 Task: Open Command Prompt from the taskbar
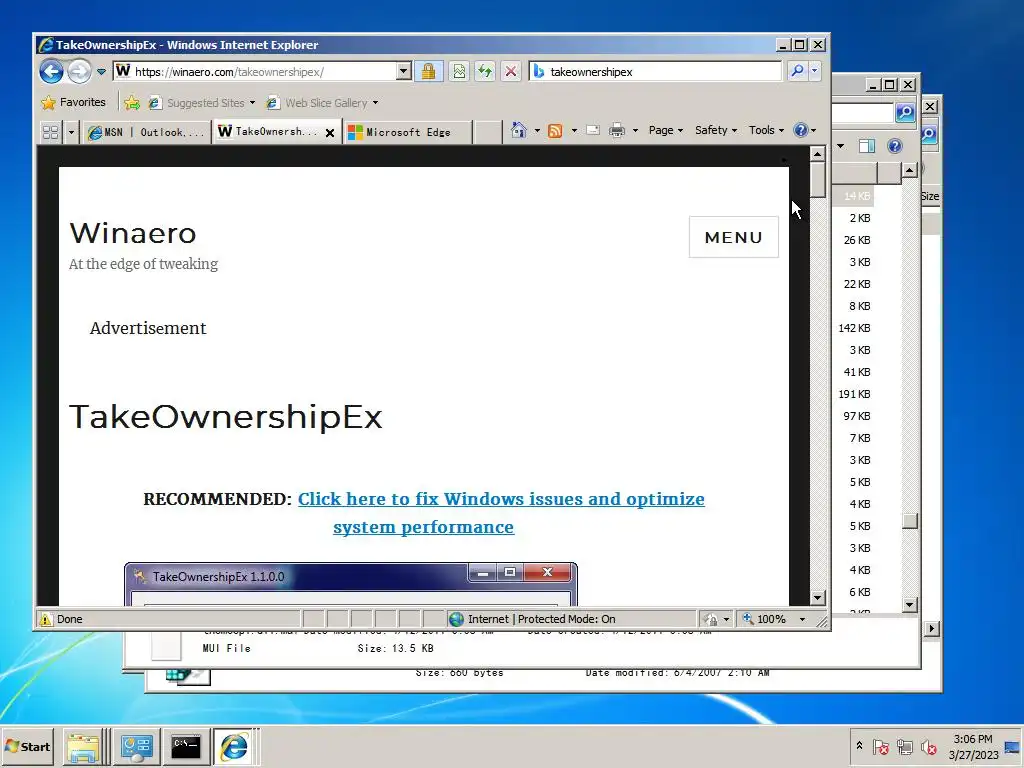186,747
